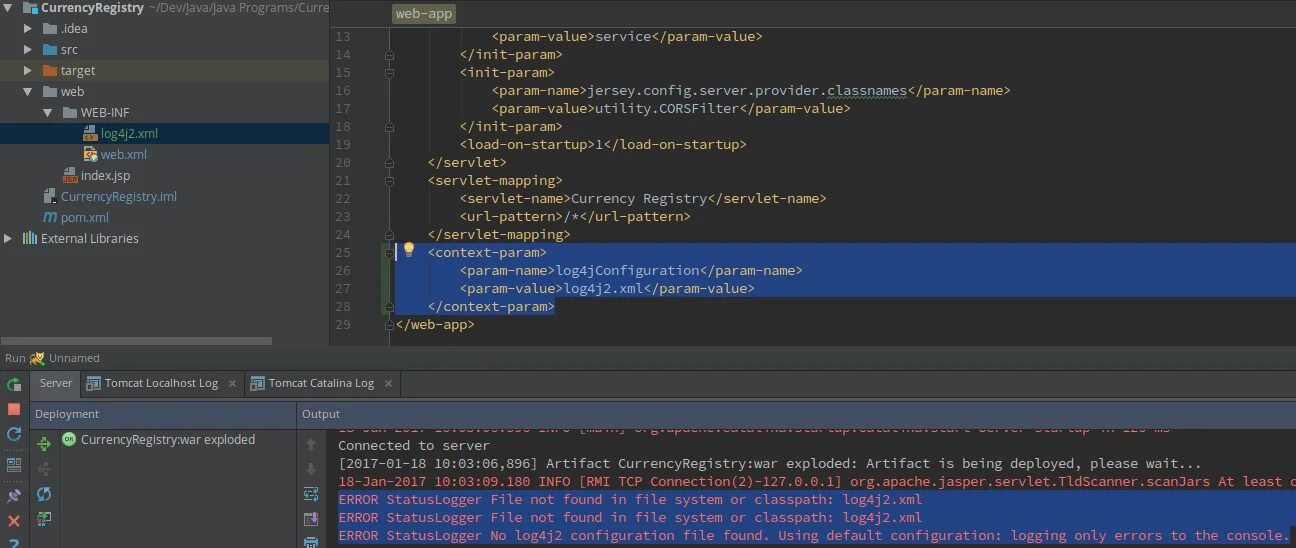Click the Deployment panel header
The image size is (1296, 548).
tap(163, 413)
